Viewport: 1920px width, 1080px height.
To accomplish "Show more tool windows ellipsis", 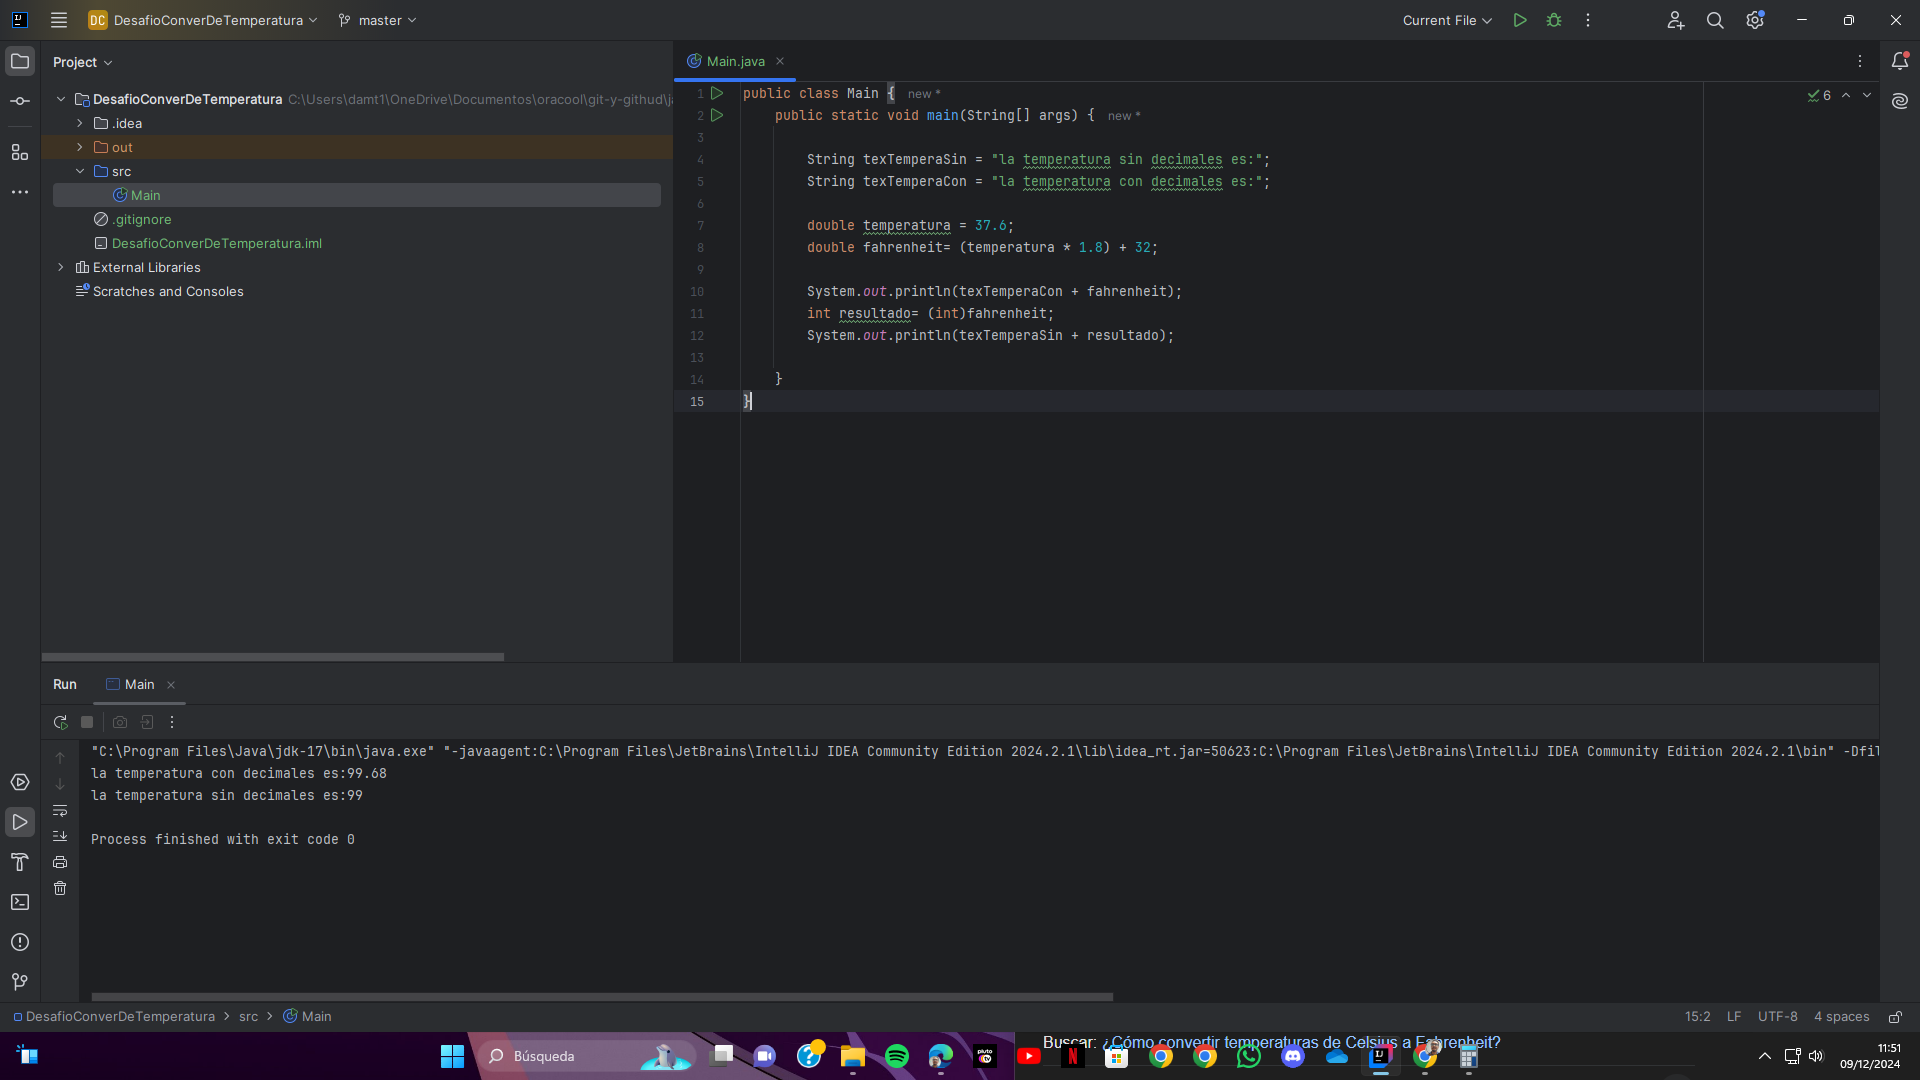I will [x=20, y=192].
